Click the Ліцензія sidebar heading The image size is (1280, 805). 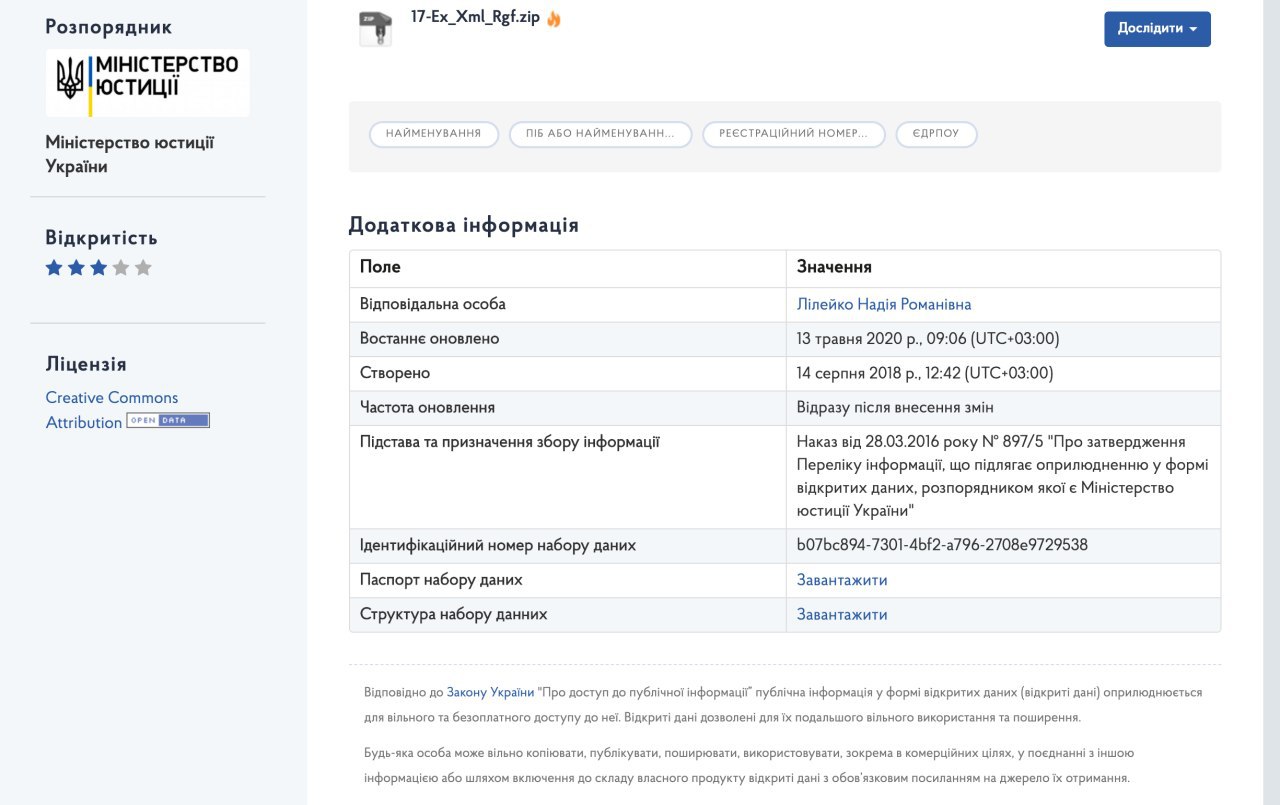86,364
